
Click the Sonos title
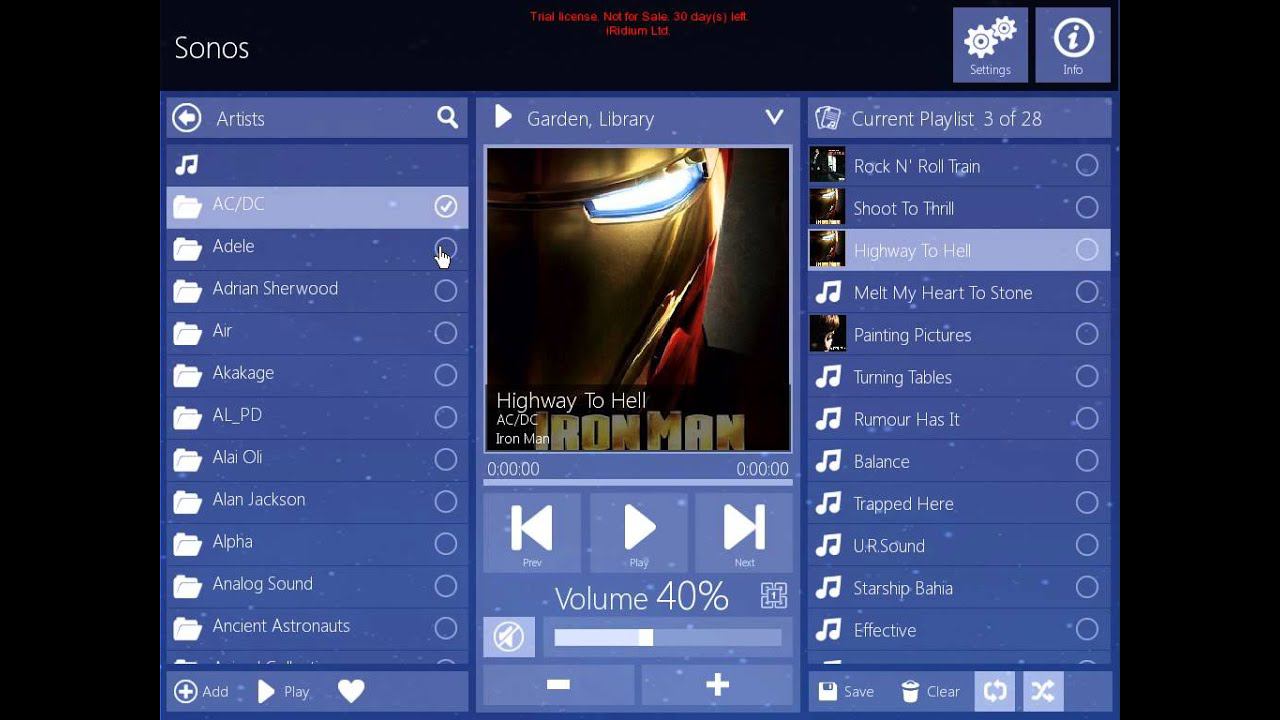212,48
